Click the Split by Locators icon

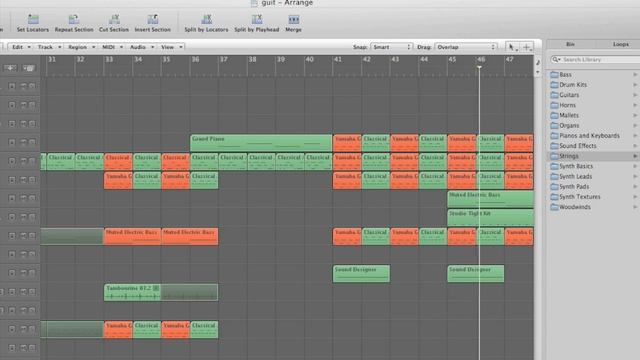(x=207, y=19)
